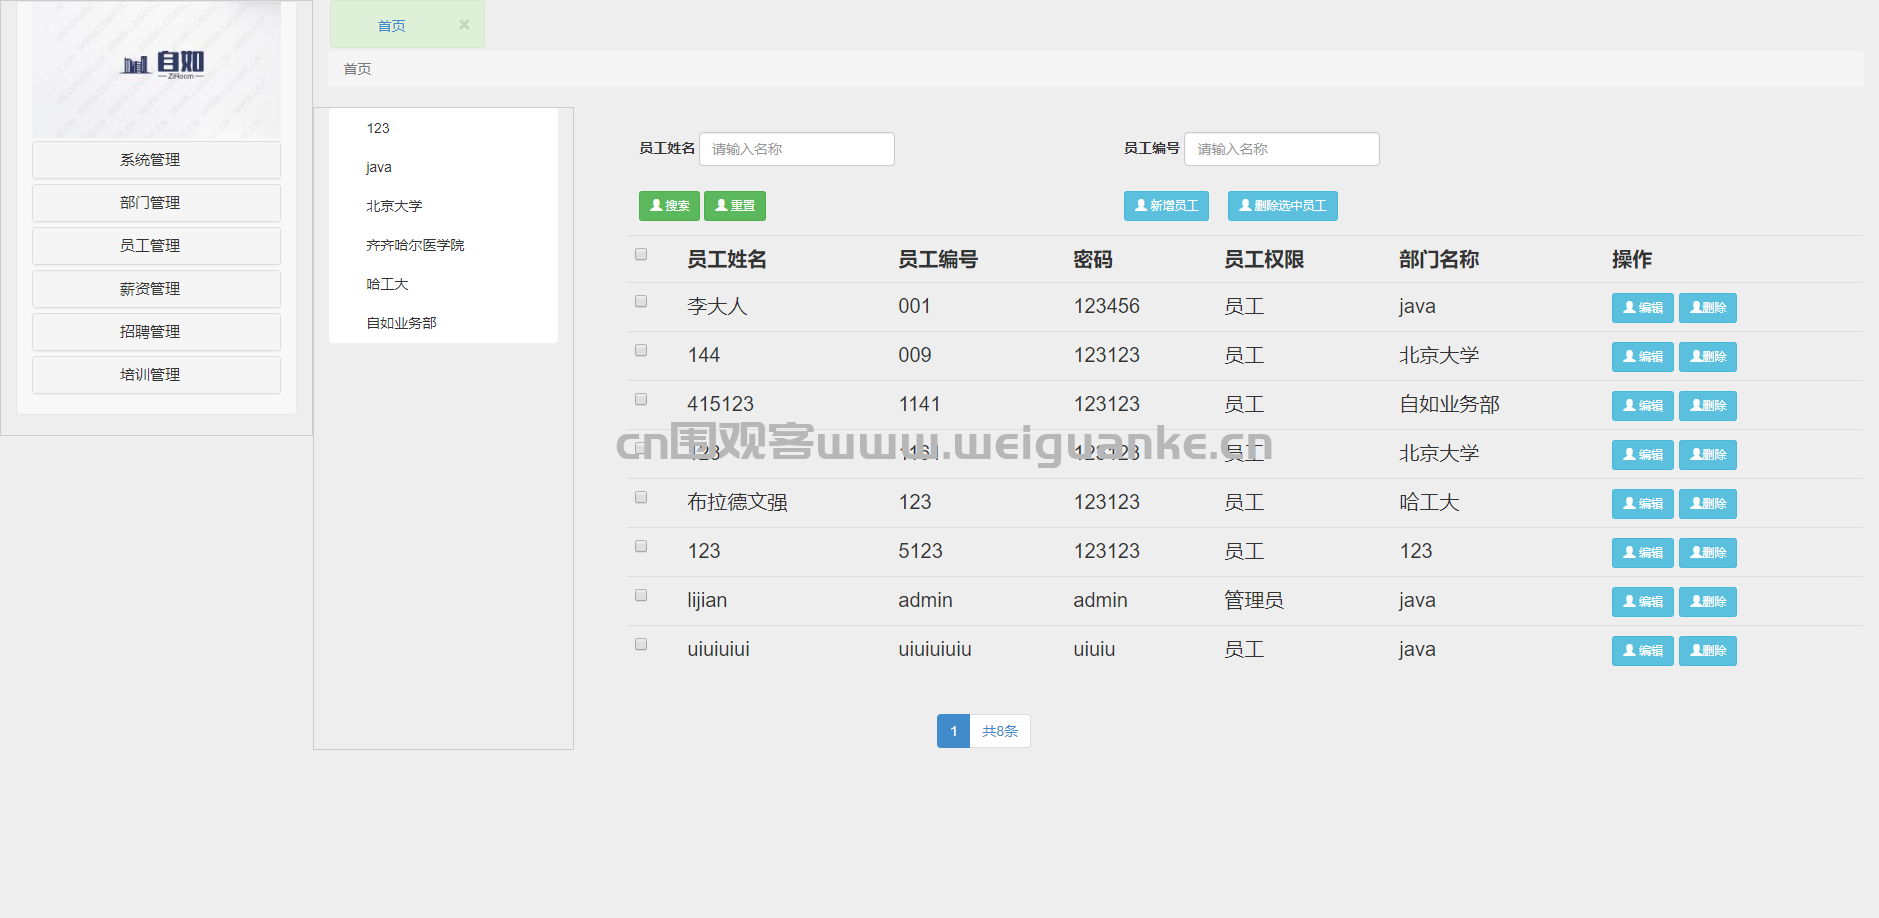Delete employee 415123 row
The image size is (1879, 918).
(1708, 406)
